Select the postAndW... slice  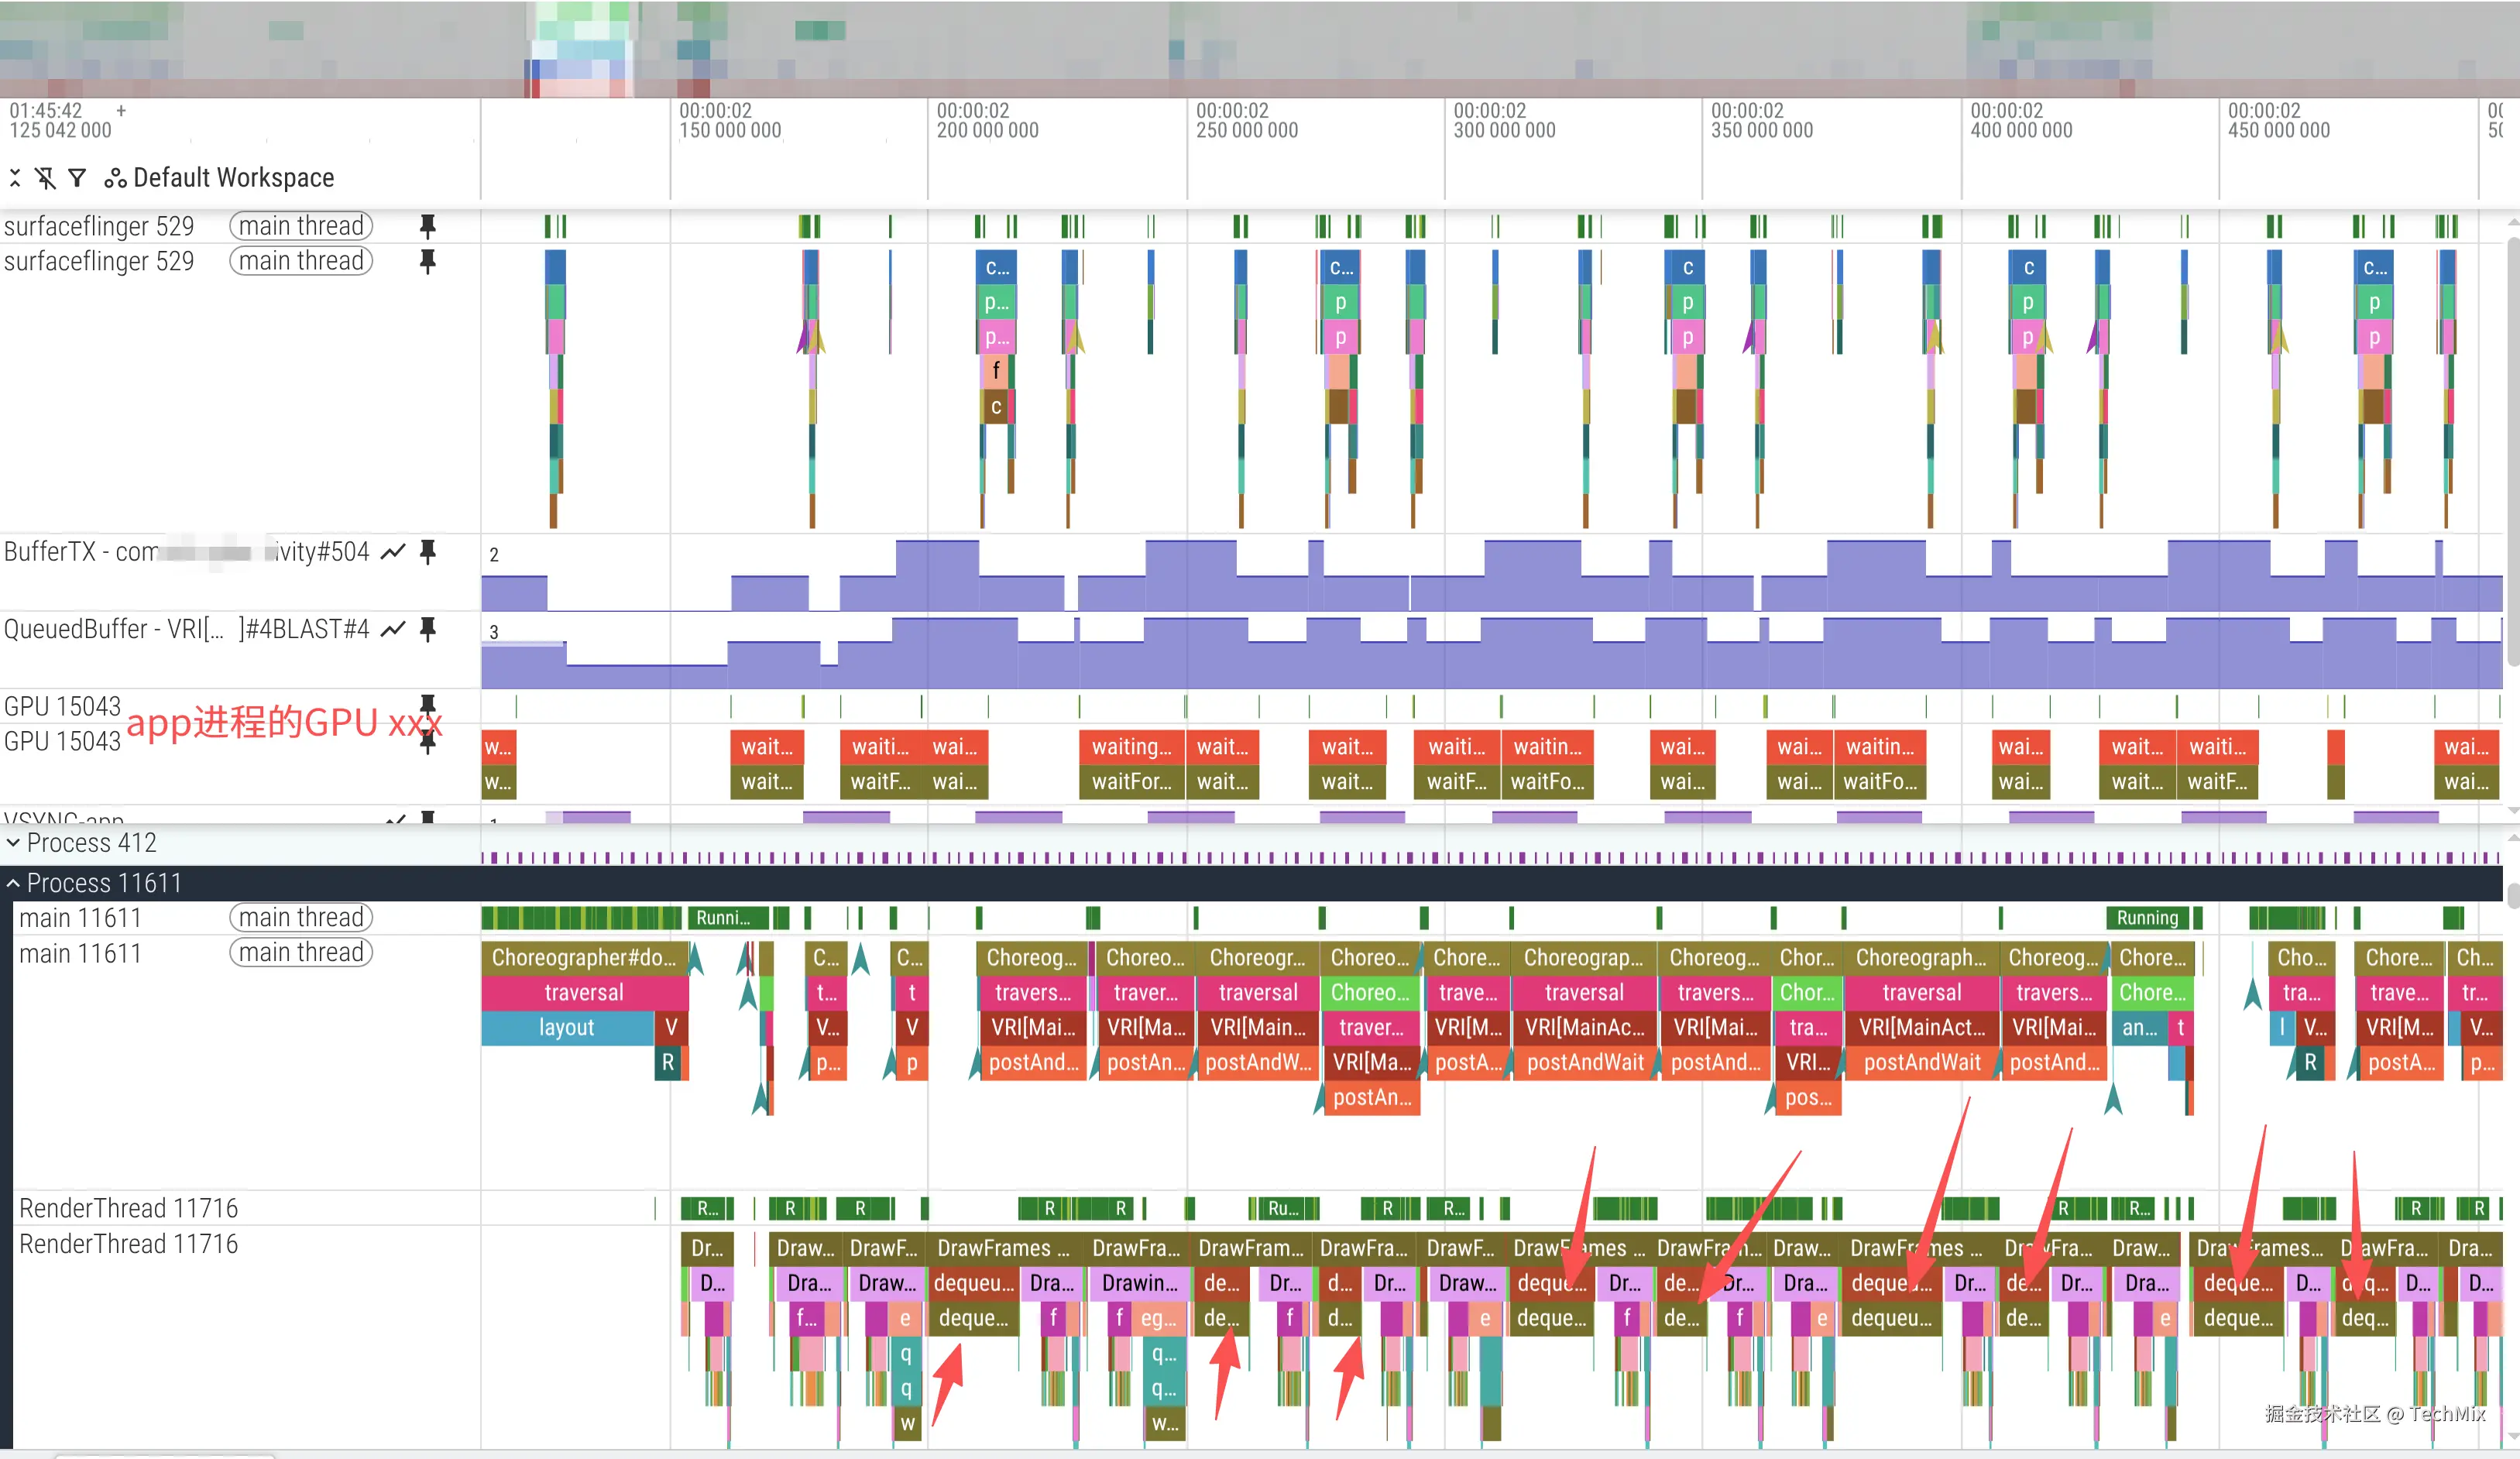[x=1258, y=1062]
